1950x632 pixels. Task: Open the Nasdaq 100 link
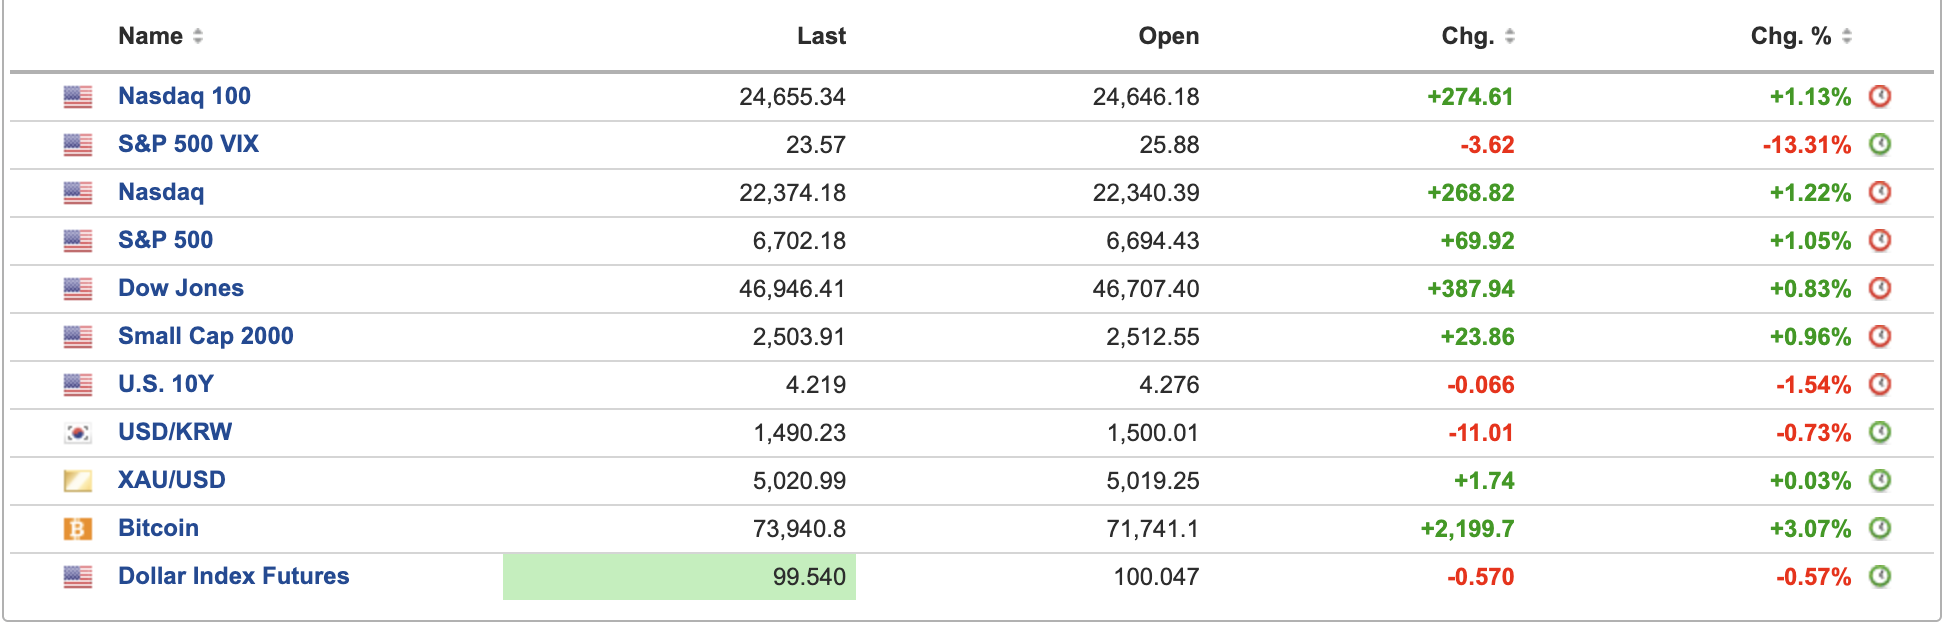click(x=184, y=96)
